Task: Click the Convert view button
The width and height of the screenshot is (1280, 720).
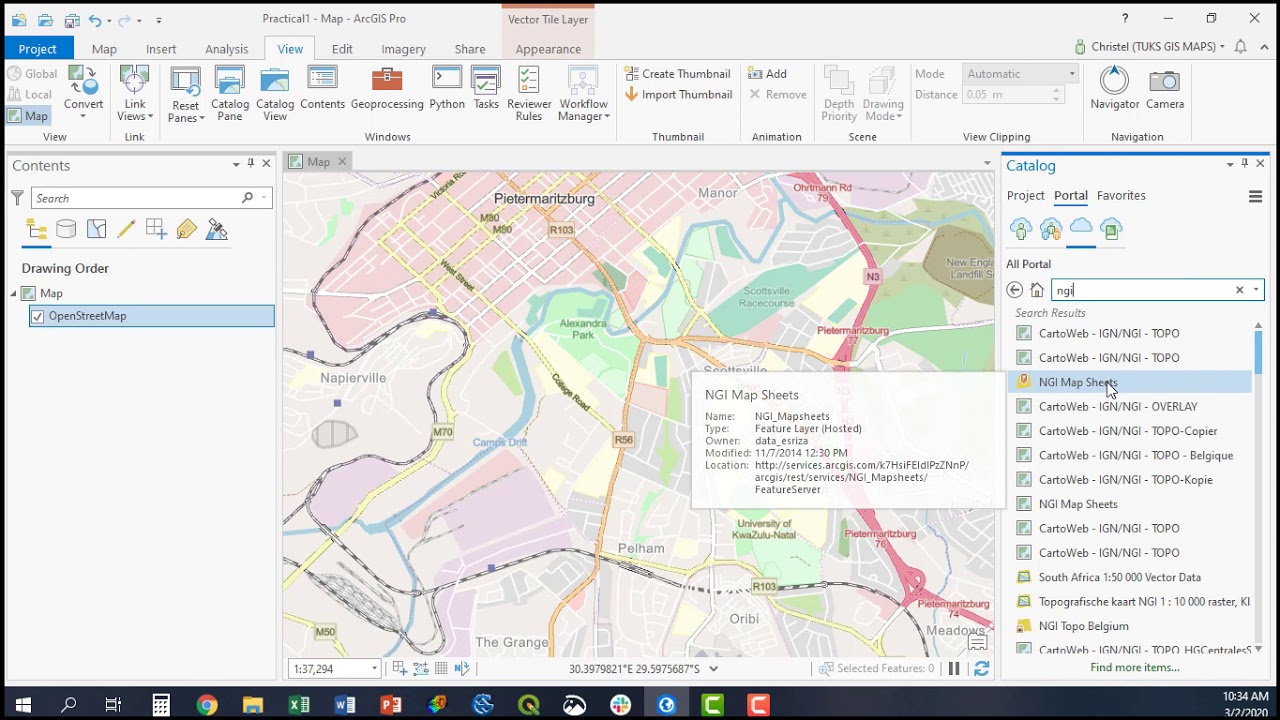Action: coord(83,93)
